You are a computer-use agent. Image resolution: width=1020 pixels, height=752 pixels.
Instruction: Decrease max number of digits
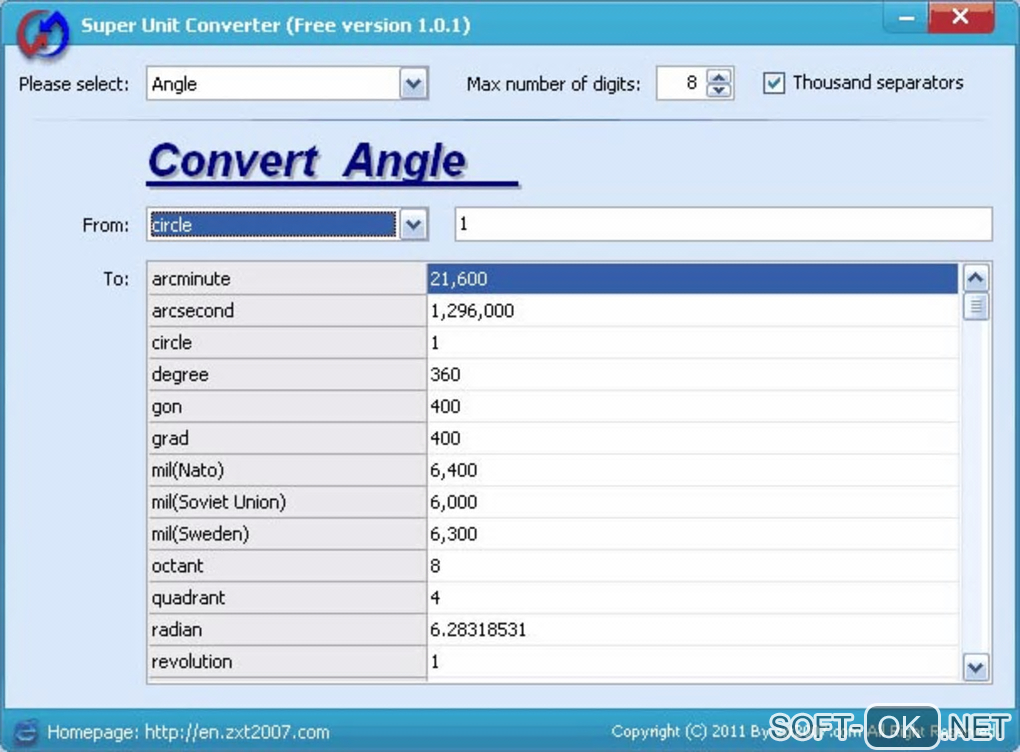point(719,90)
